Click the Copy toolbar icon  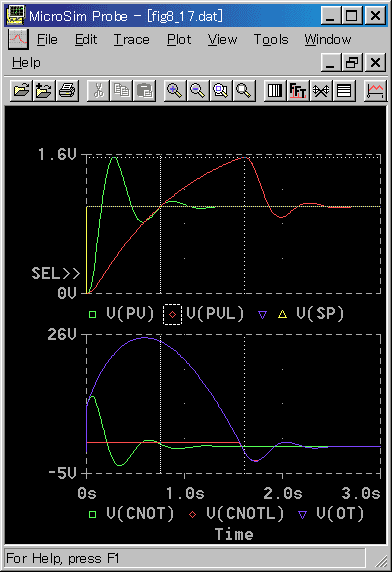tap(121, 90)
